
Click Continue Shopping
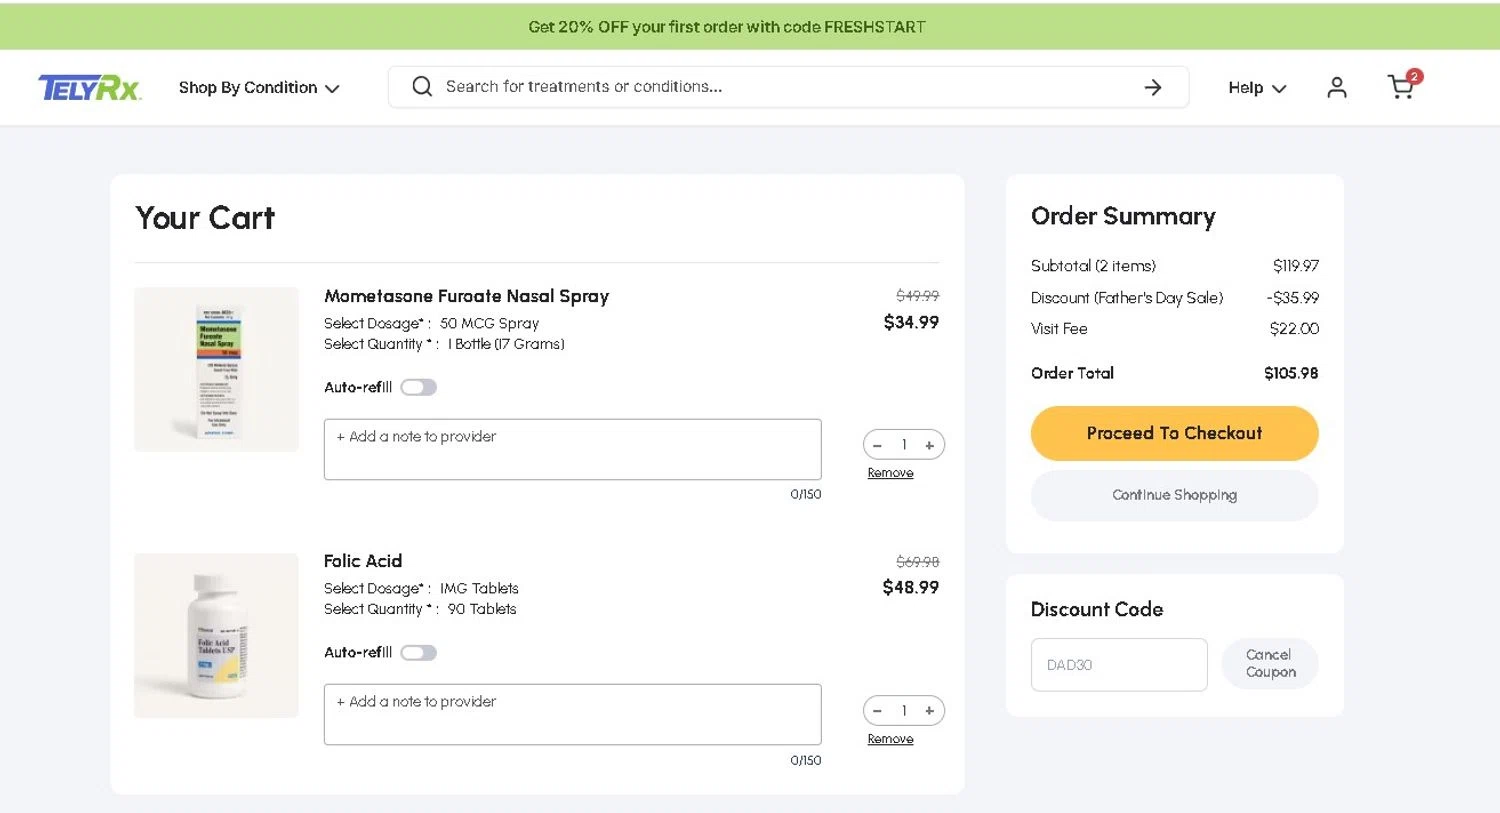pyautogui.click(x=1174, y=495)
